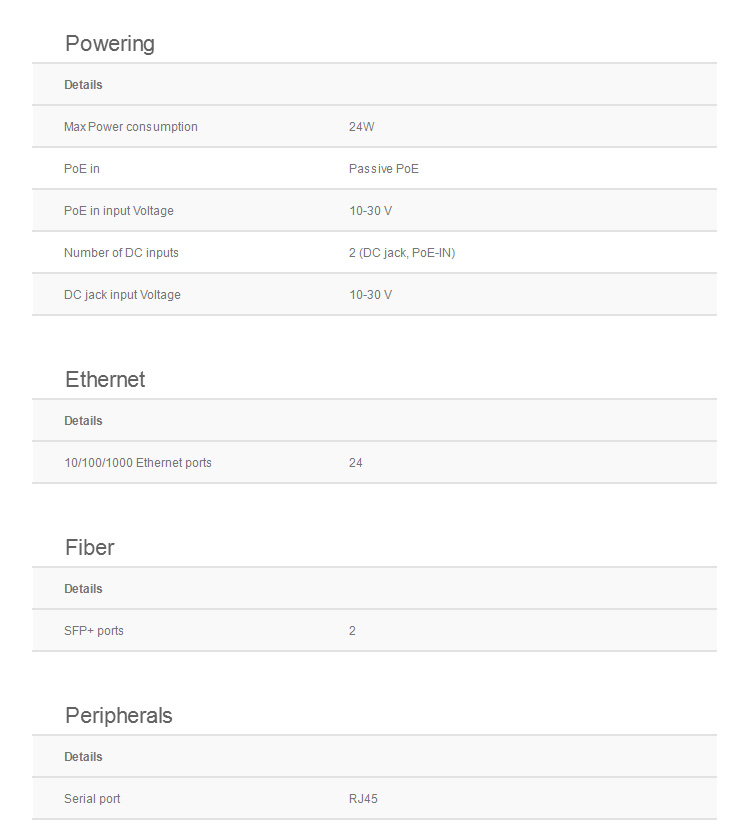Click the Powering section heading
Viewport: 750px width, 840px height.
(110, 44)
